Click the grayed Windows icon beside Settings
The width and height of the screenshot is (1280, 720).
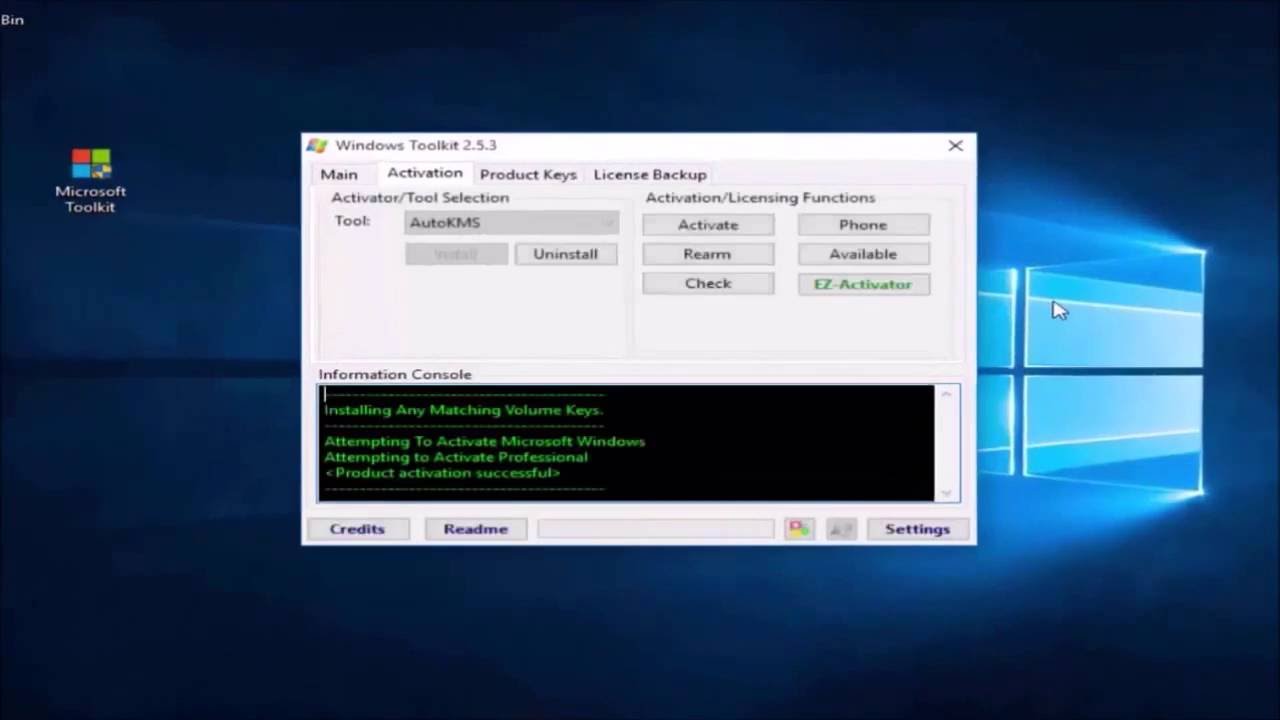tap(842, 529)
